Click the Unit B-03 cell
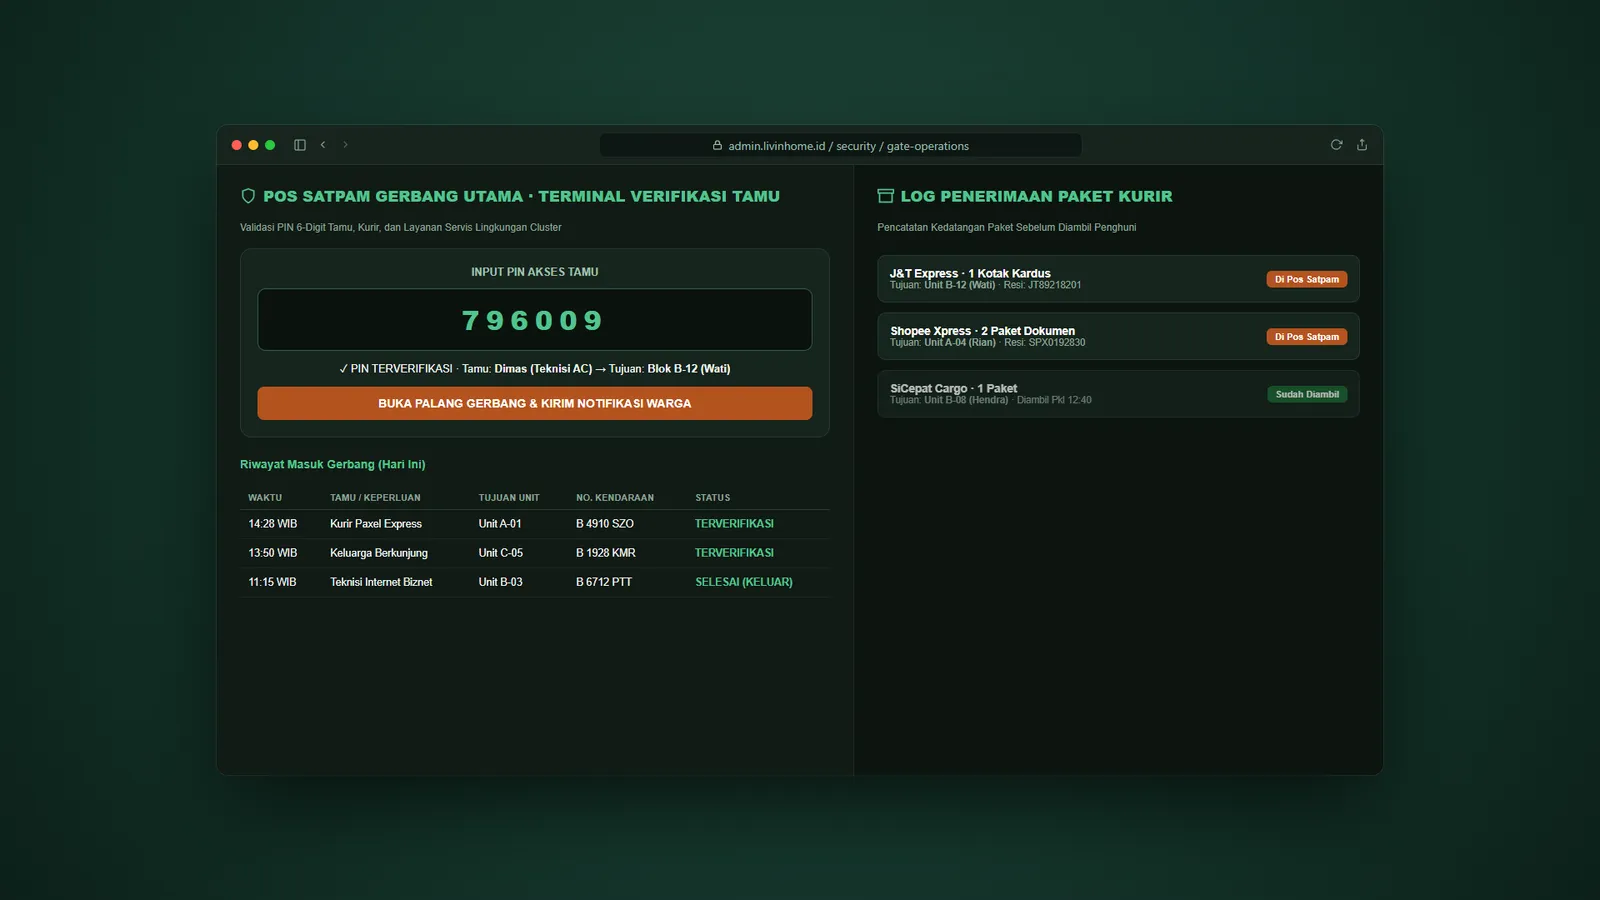1600x900 pixels. [x=501, y=582]
